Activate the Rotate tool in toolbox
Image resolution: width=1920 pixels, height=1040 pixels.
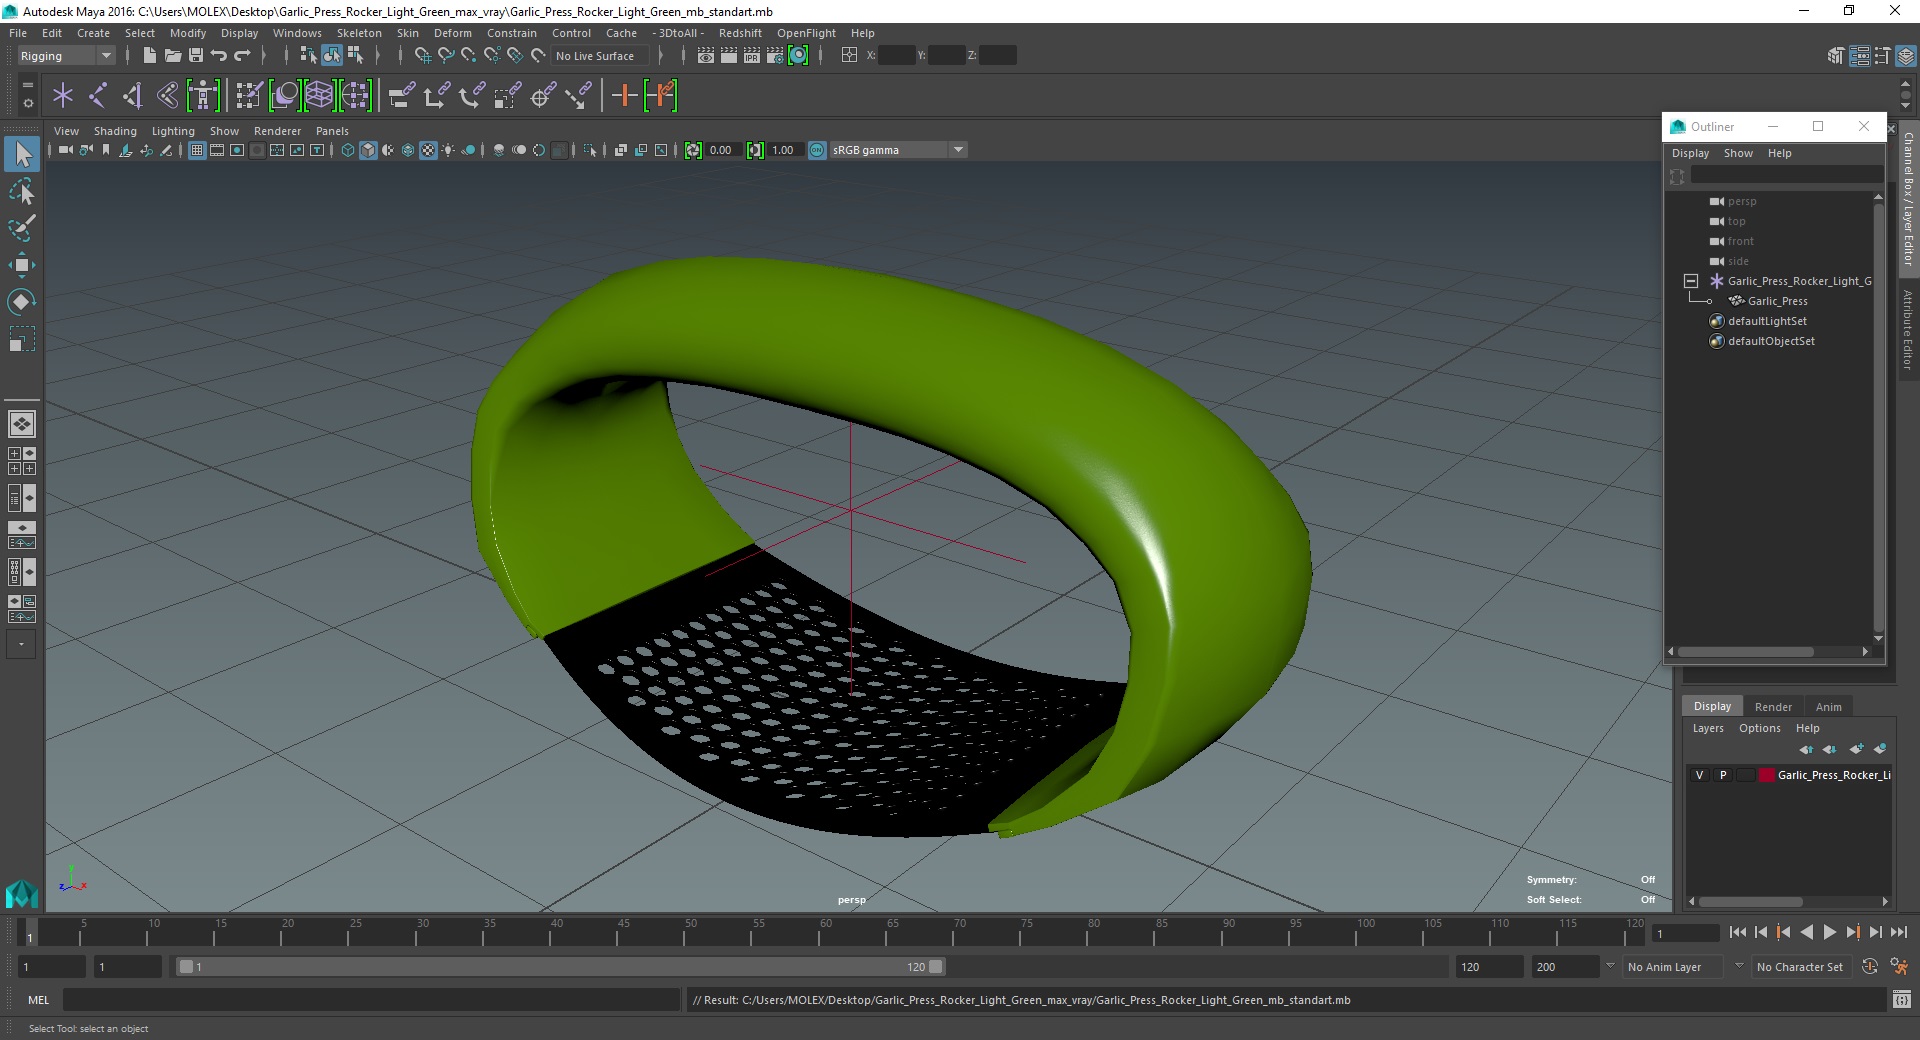pos(22,302)
